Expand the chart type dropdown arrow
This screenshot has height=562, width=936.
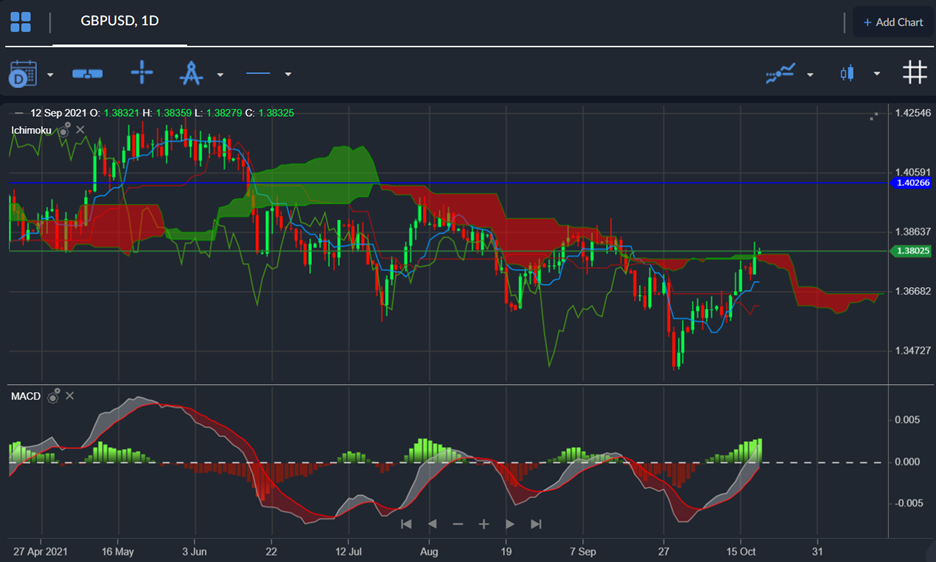(877, 74)
